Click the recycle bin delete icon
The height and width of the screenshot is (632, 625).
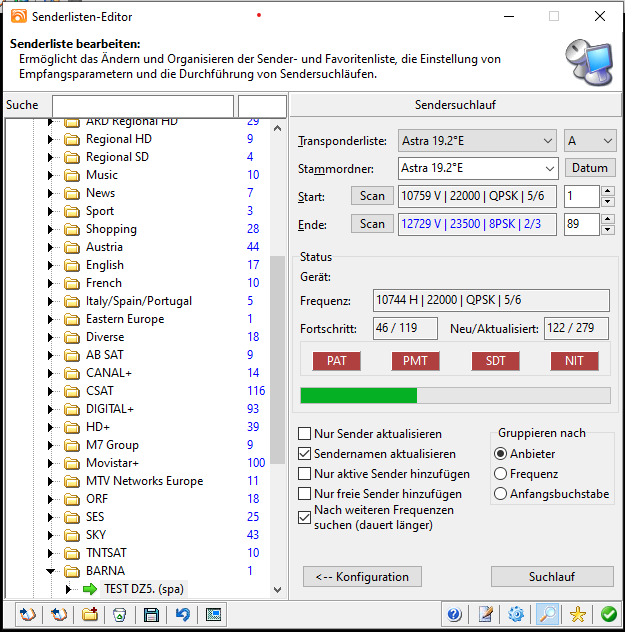point(119,614)
